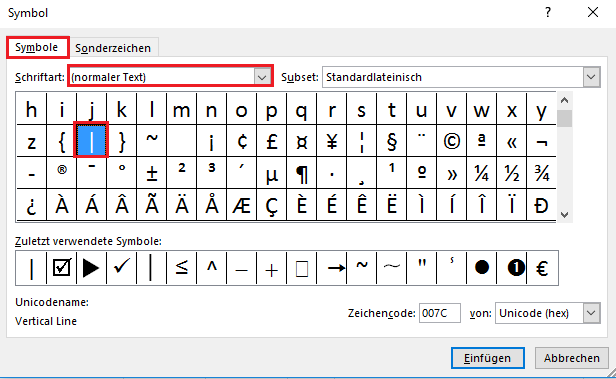Pick the closing curly brace }

point(121,141)
